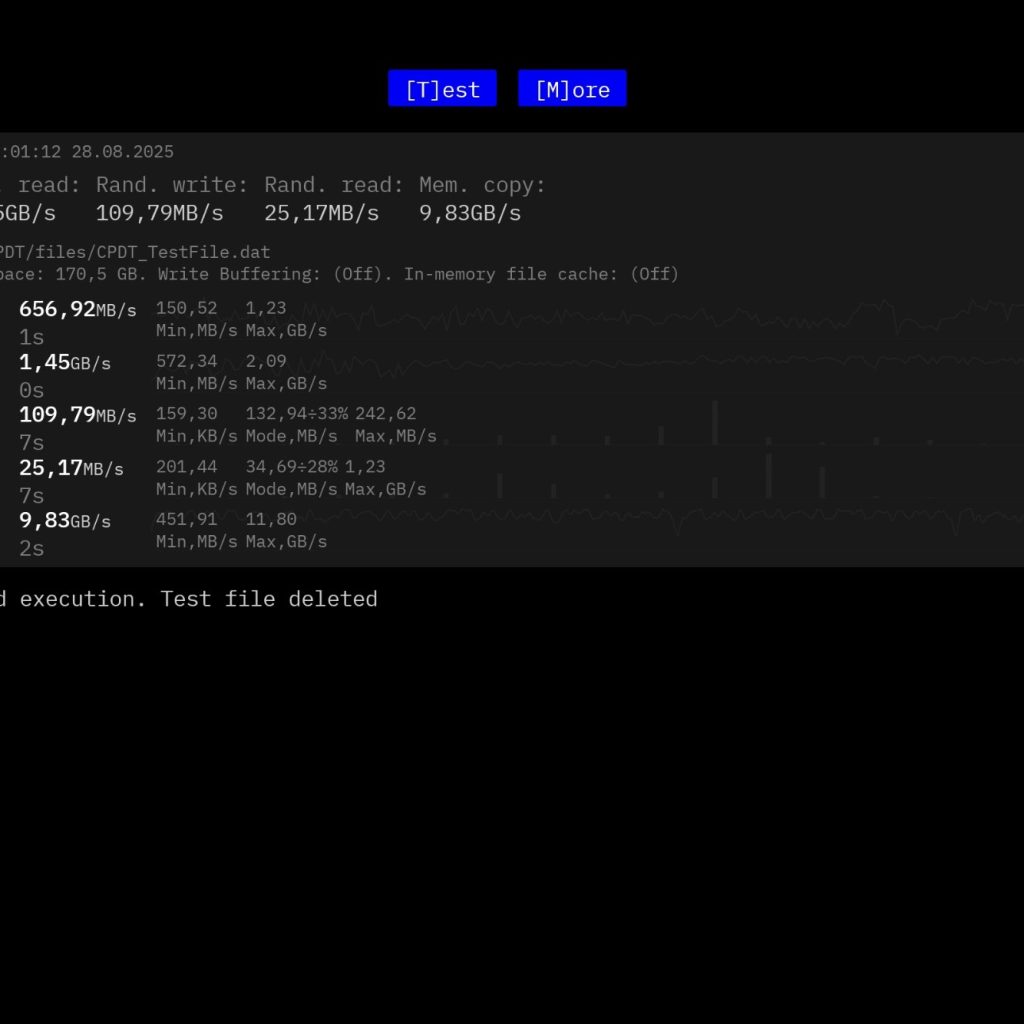Viewport: 1024px width, 1024px height.
Task: Click the 451,91 minimum value in last row
Action: [x=186, y=520]
